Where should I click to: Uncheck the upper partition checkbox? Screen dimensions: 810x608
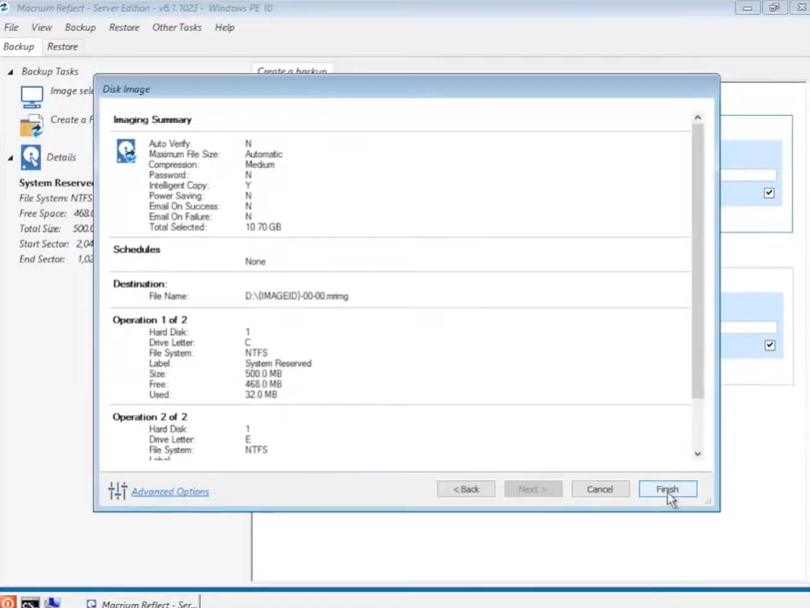point(769,192)
